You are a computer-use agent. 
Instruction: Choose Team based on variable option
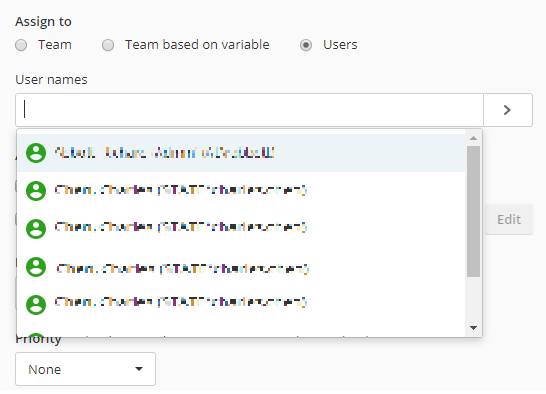pyautogui.click(x=108, y=45)
